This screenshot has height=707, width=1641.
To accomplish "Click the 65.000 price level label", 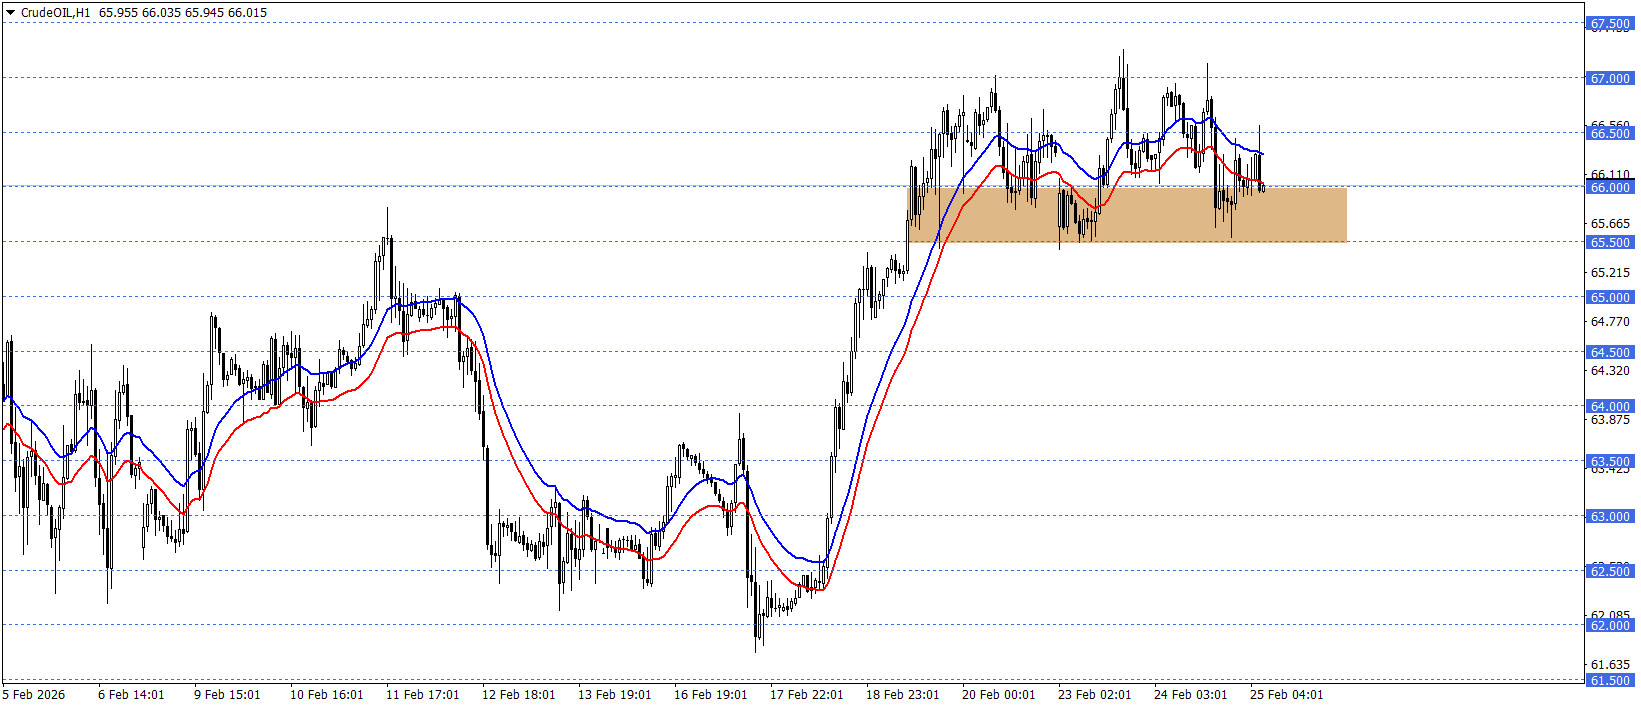I will pos(1610,297).
